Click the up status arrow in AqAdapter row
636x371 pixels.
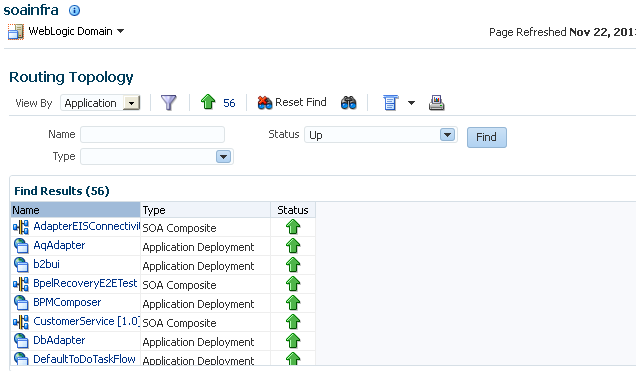point(293,246)
